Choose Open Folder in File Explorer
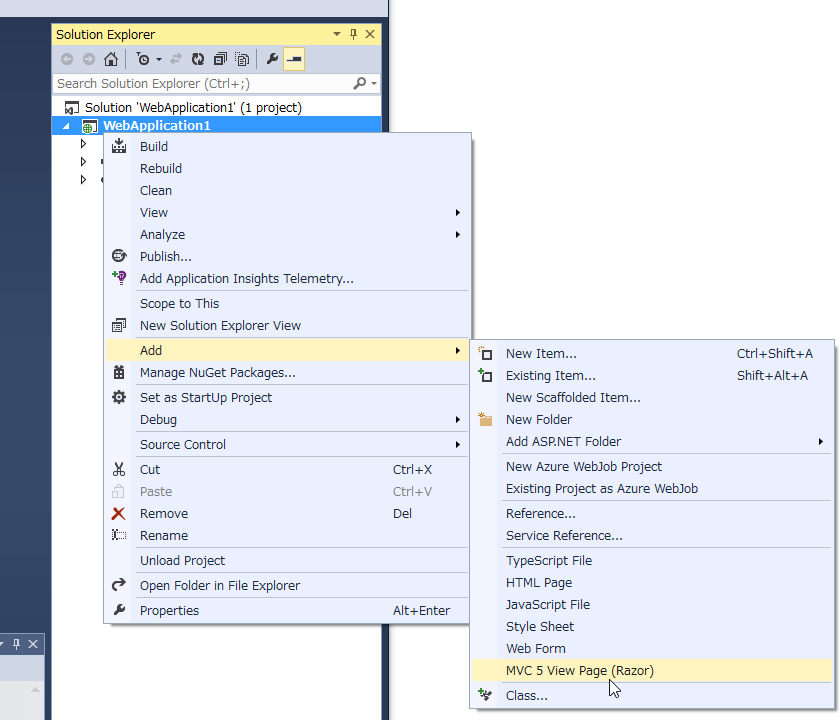The width and height of the screenshot is (840, 720). click(x=287, y=585)
